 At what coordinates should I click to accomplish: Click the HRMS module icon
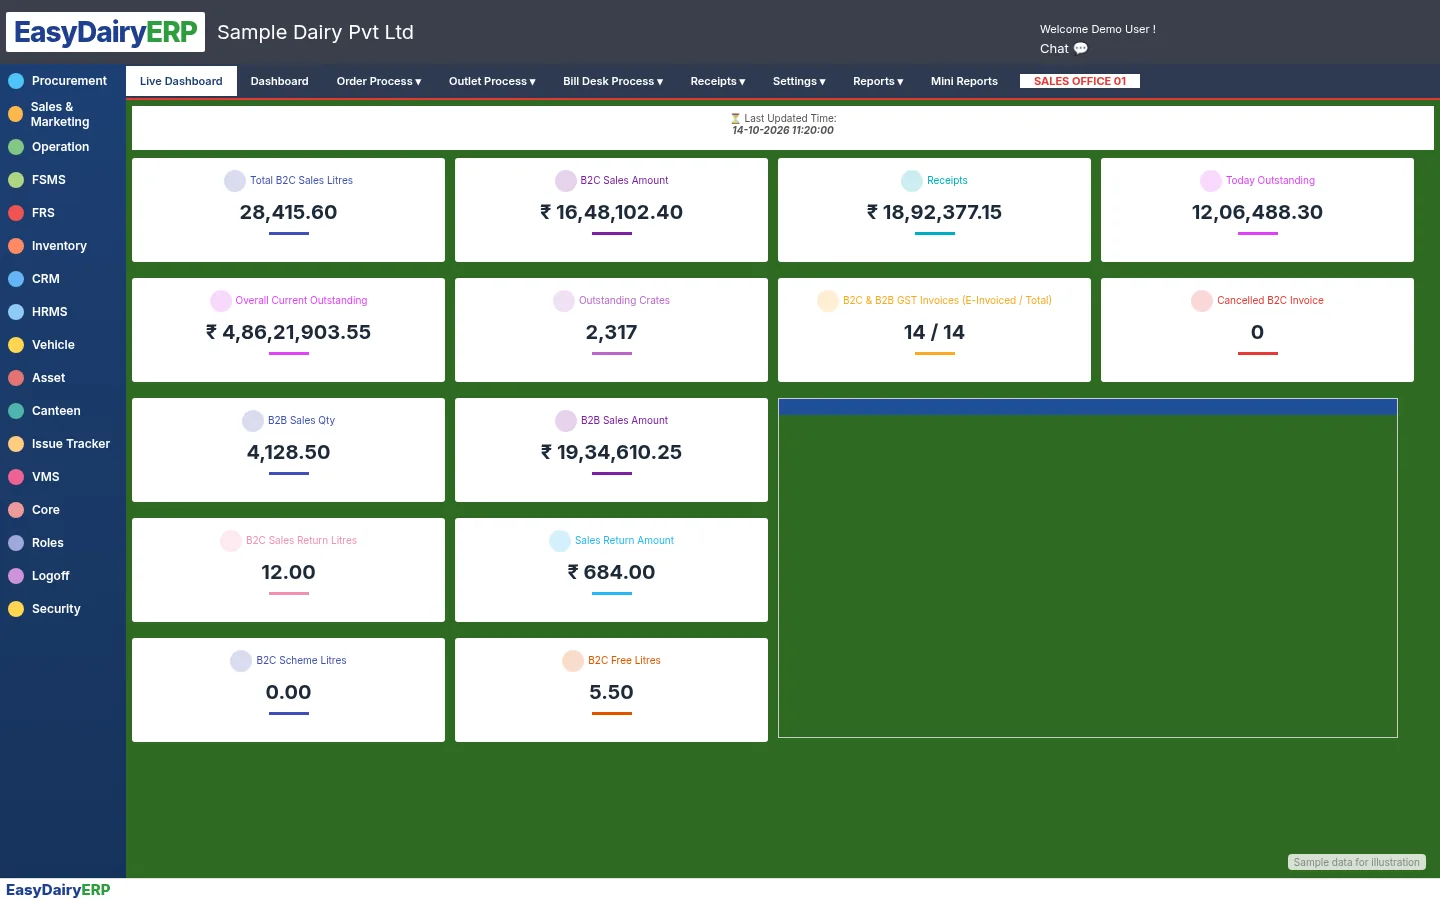coord(16,312)
